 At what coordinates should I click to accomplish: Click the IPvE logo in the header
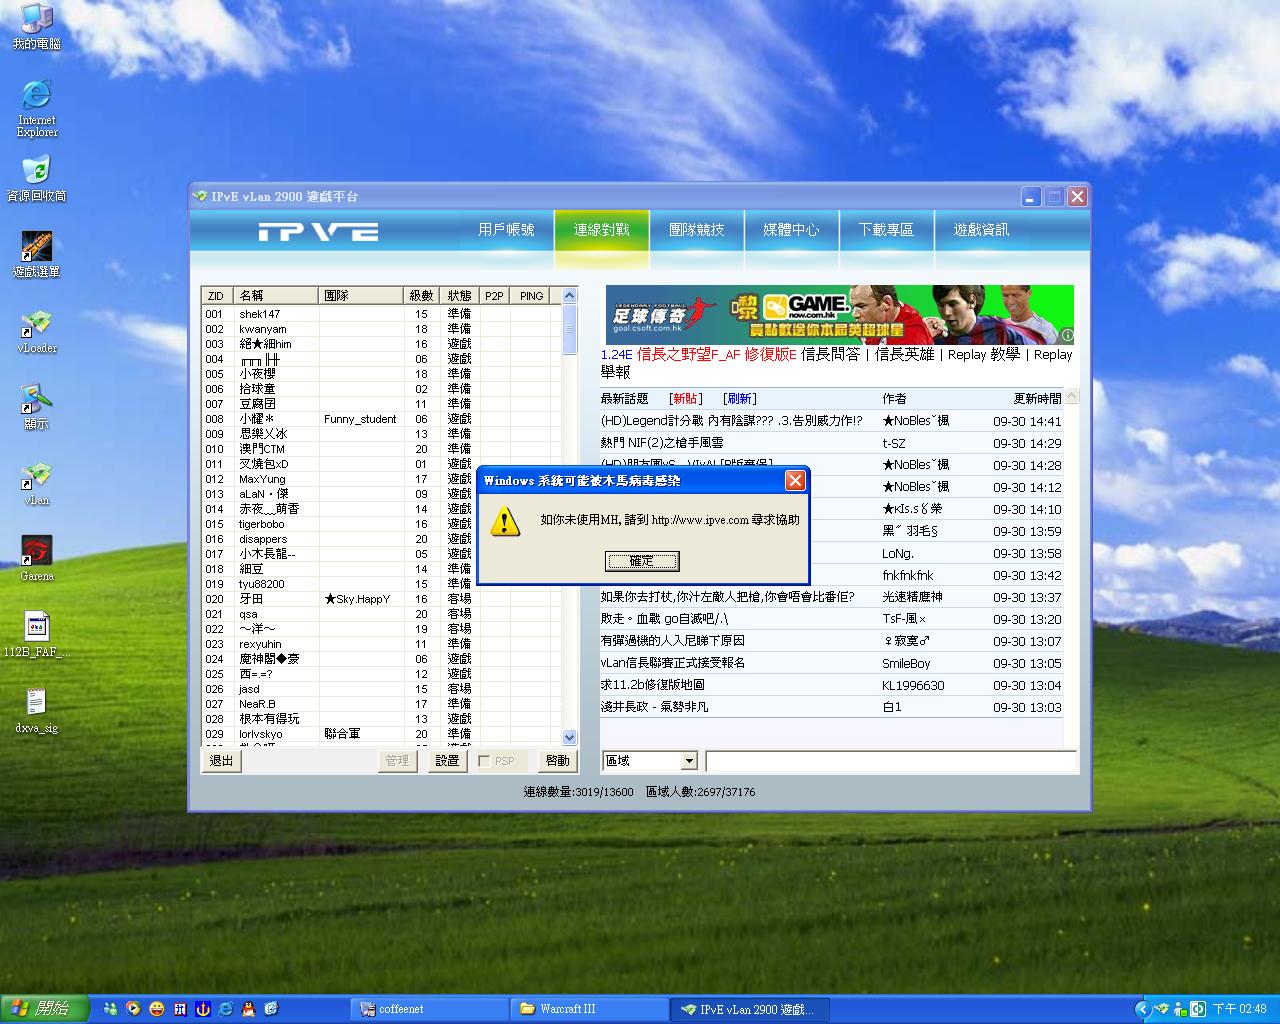[x=318, y=232]
